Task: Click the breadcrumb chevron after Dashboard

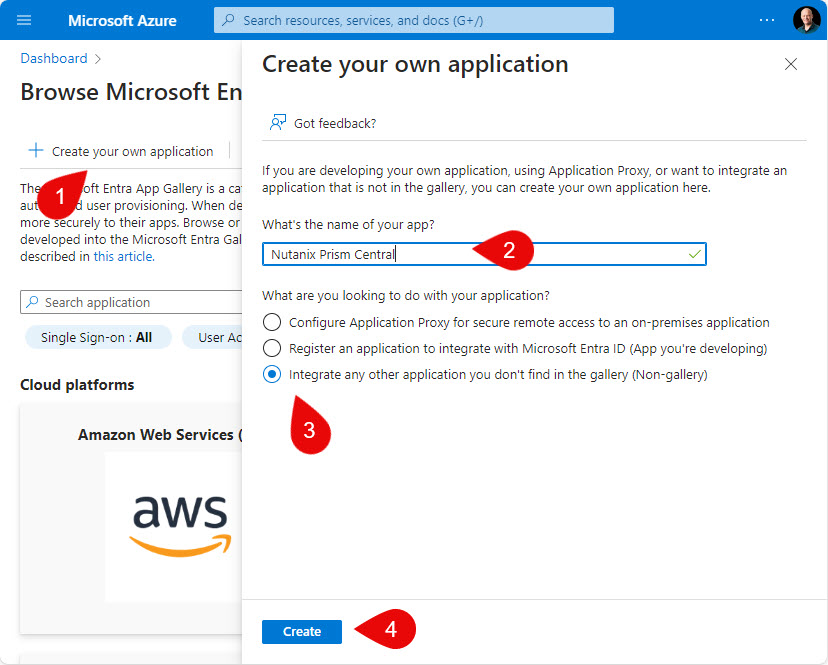Action: click(98, 59)
